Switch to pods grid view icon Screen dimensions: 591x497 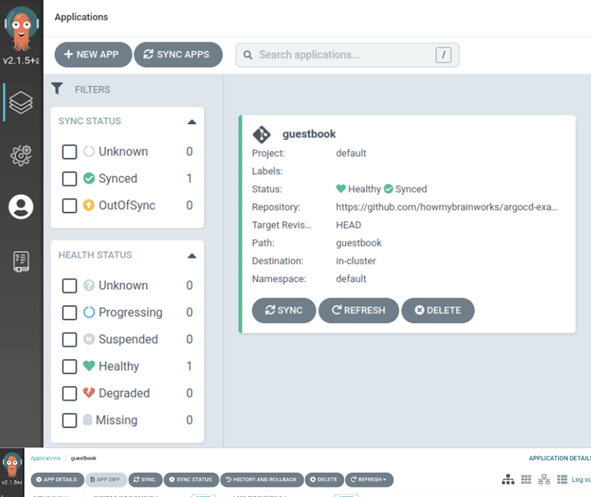pos(526,479)
